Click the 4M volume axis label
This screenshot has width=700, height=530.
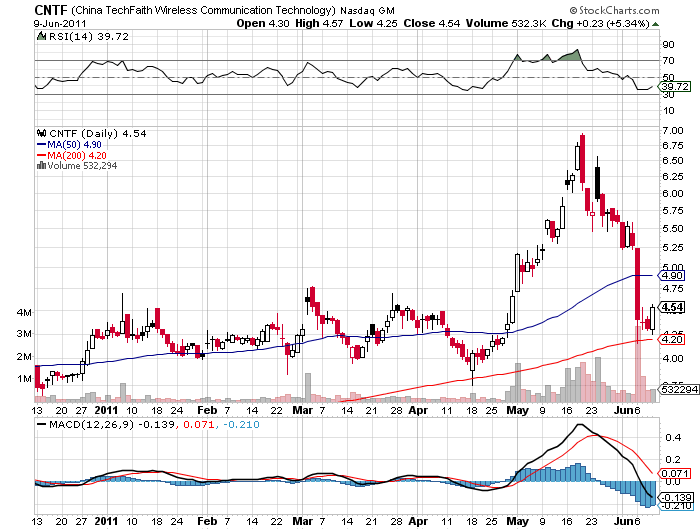click(x=24, y=312)
